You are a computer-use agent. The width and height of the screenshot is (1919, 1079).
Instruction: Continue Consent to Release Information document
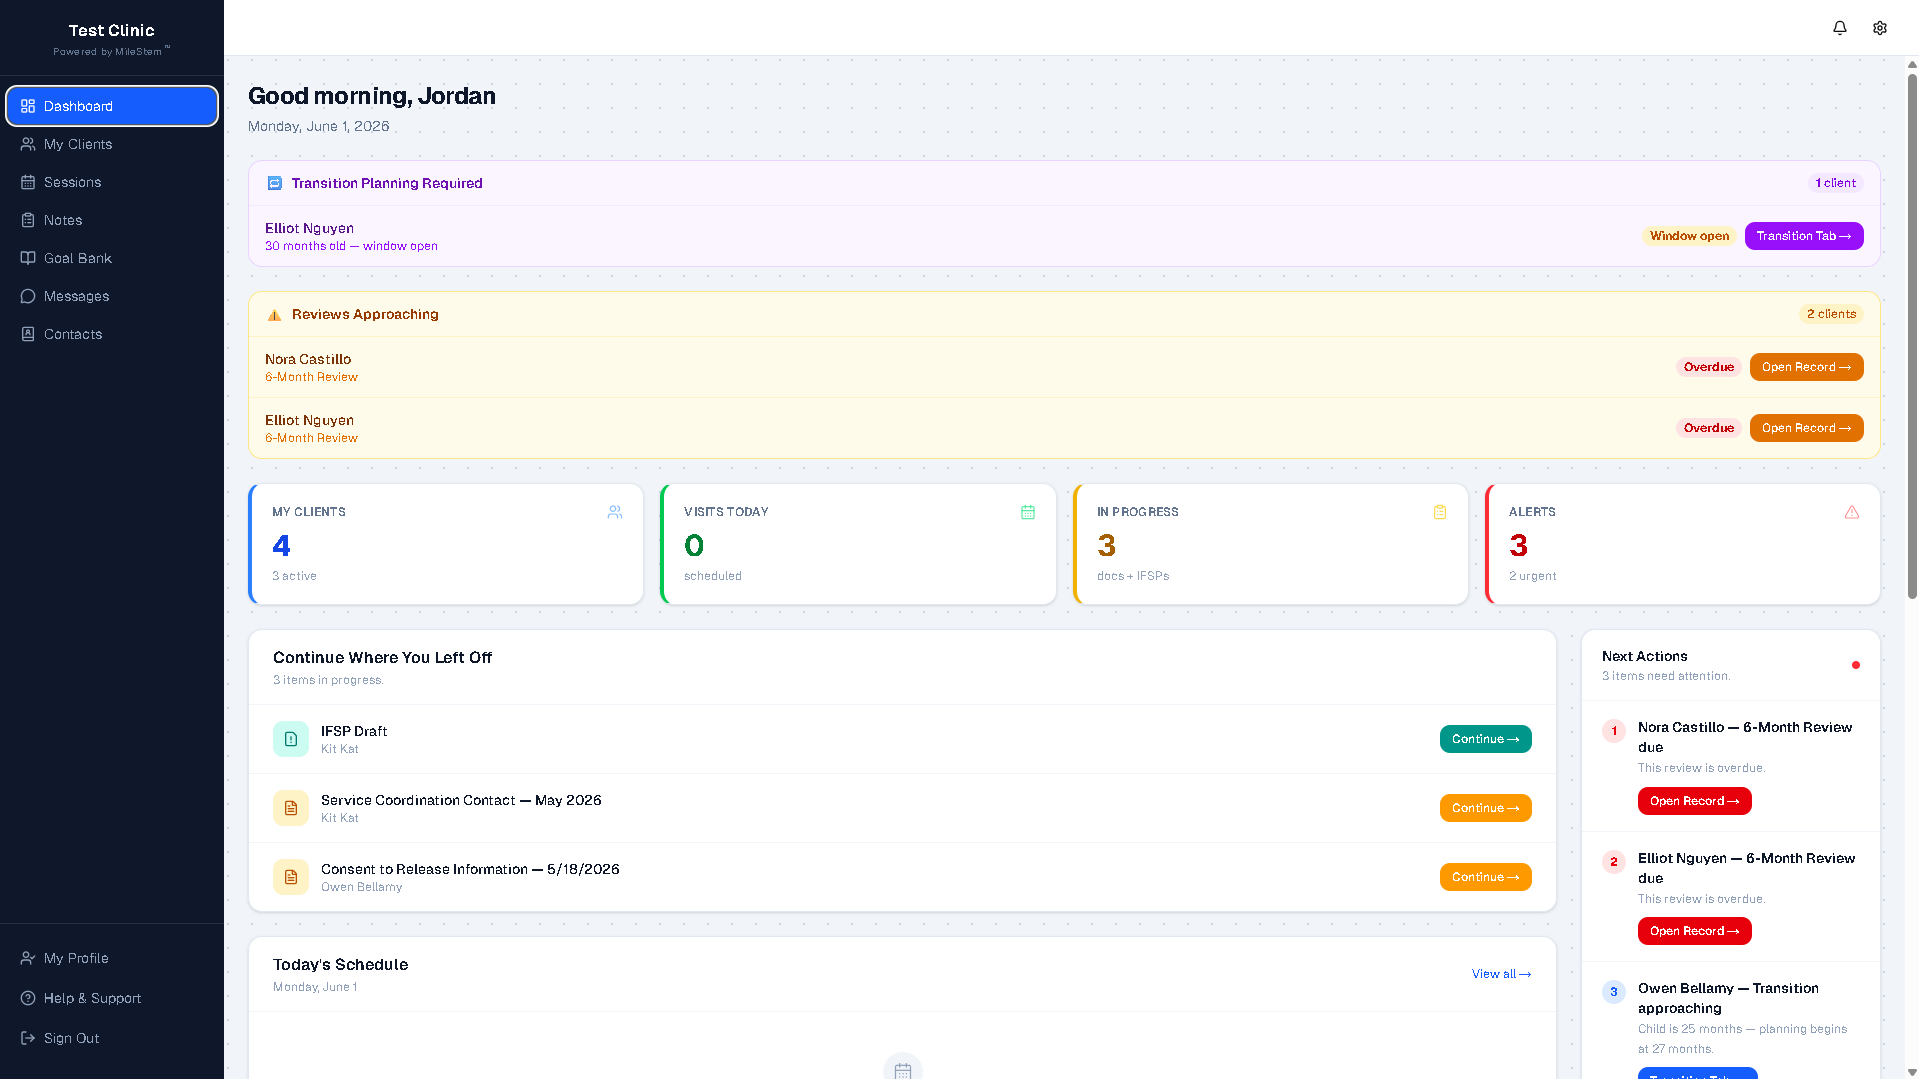coord(1485,877)
